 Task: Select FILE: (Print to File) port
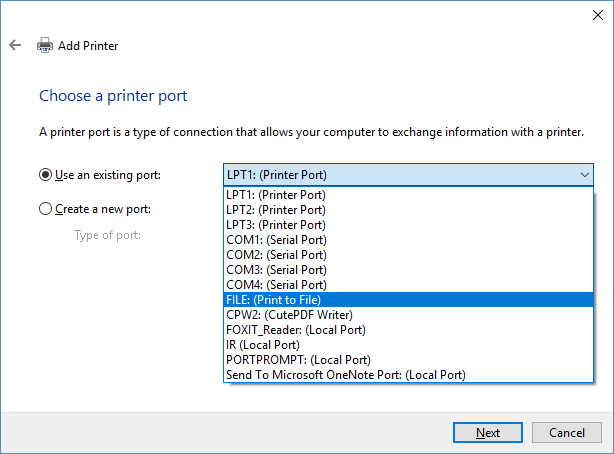click(x=274, y=300)
